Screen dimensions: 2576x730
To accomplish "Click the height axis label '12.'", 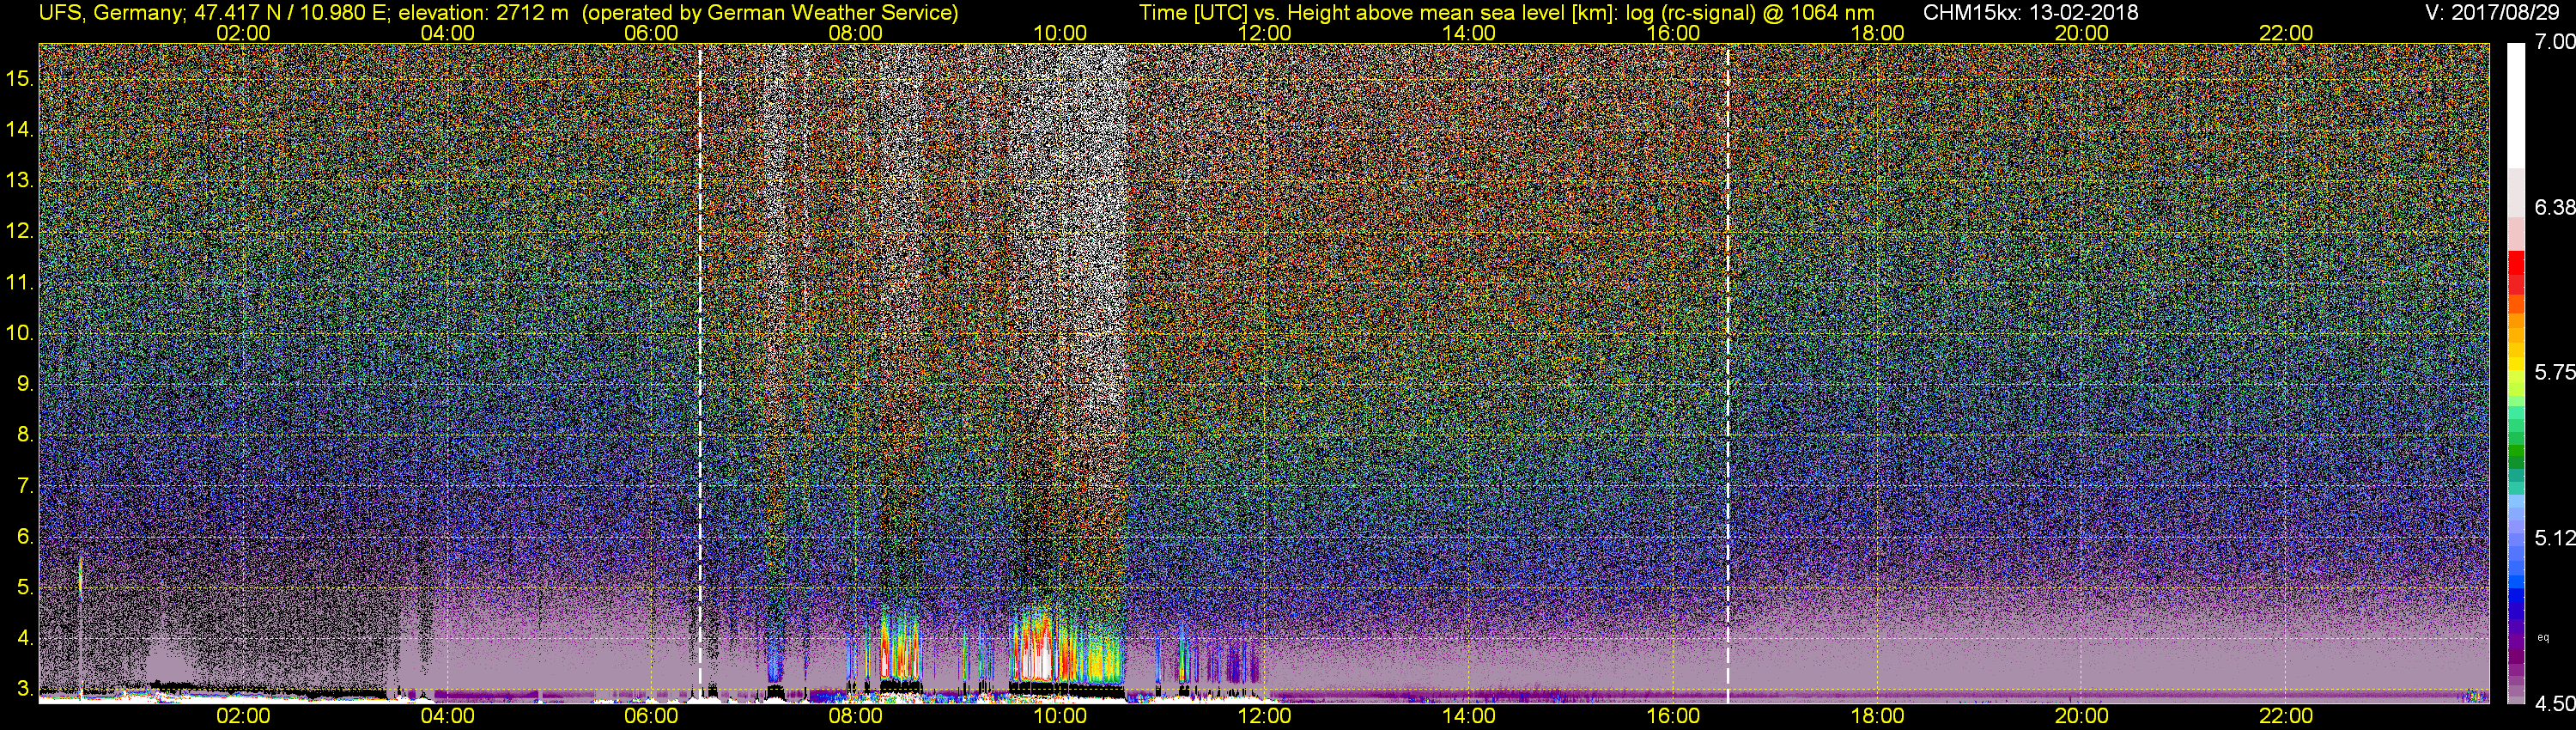I will (20, 231).
